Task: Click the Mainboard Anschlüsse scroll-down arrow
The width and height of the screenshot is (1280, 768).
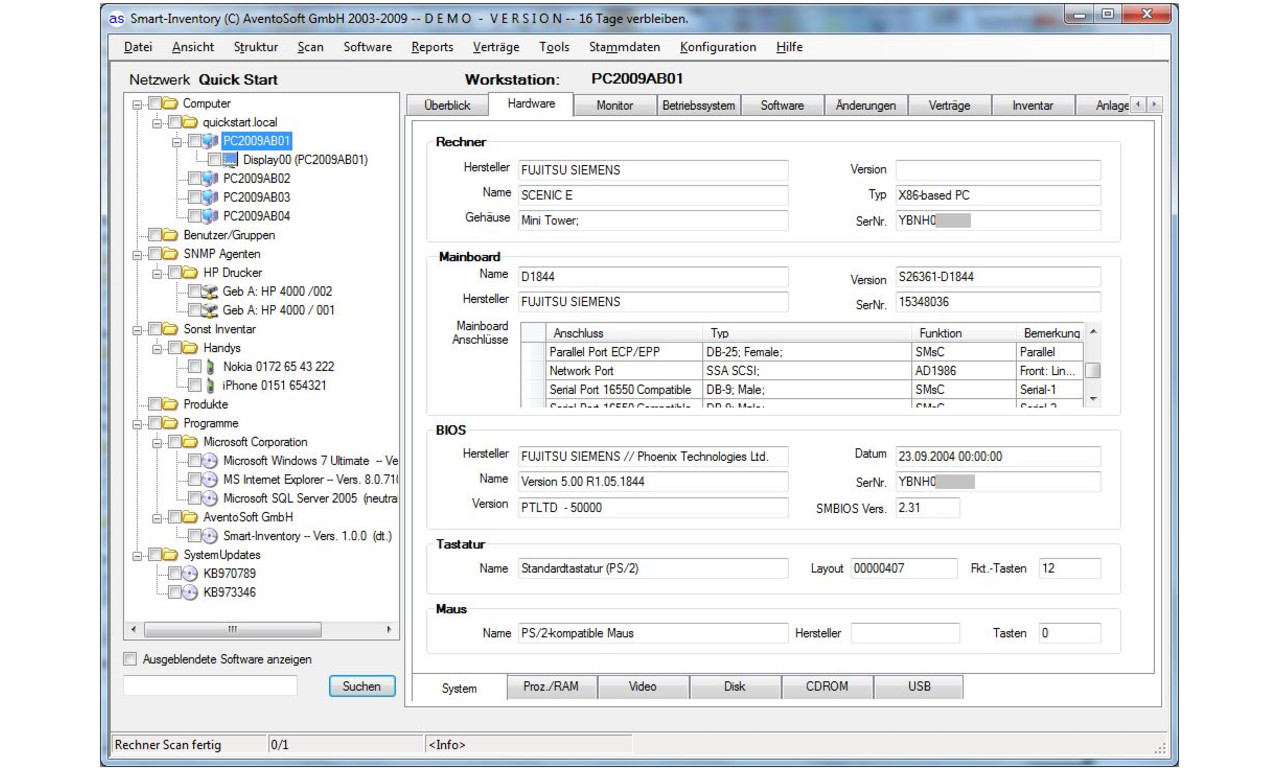Action: [1093, 399]
